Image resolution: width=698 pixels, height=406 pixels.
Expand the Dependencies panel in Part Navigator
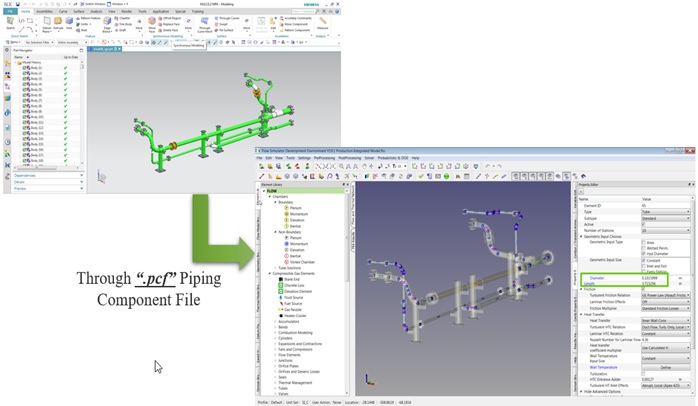(x=24, y=175)
